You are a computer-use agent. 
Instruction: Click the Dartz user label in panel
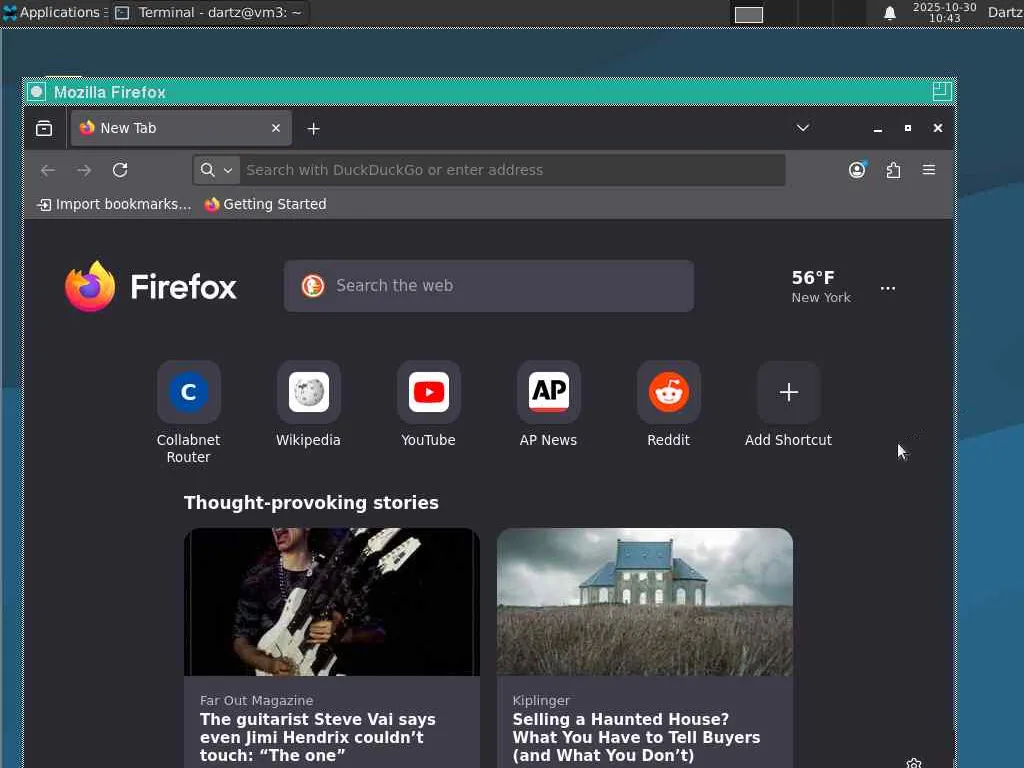(x=1006, y=12)
